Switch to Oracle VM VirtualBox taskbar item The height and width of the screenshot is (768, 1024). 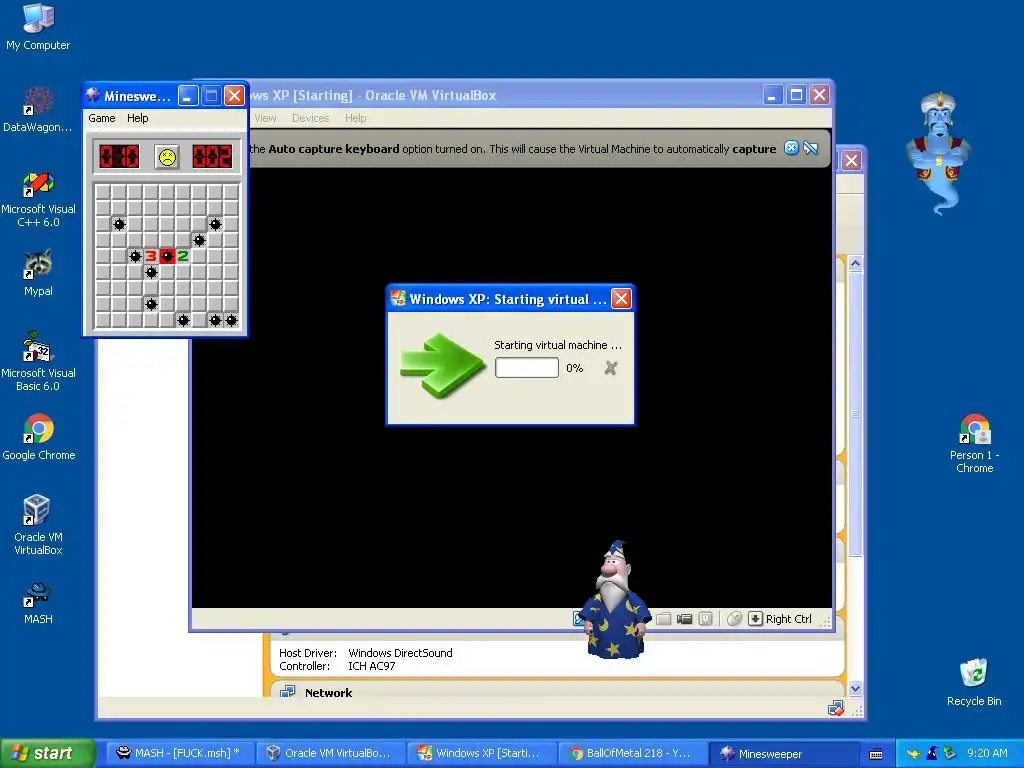tap(330, 753)
